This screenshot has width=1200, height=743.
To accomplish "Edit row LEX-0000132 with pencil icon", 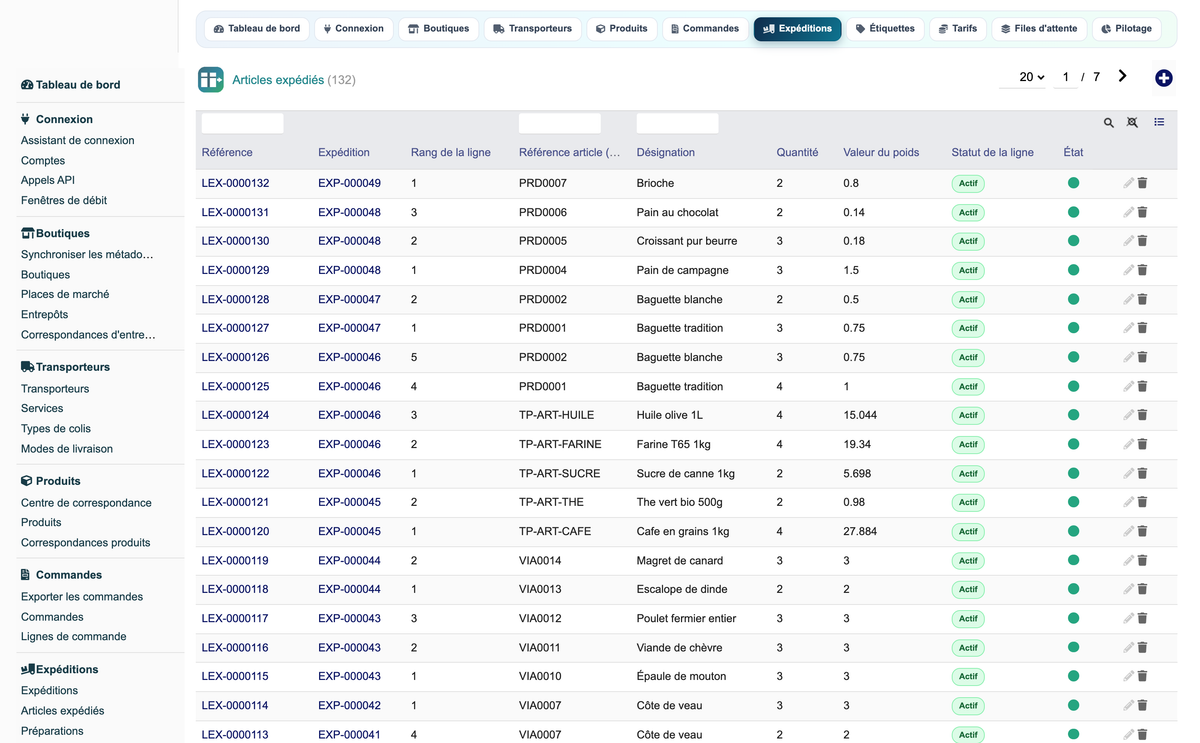I will [1128, 183].
